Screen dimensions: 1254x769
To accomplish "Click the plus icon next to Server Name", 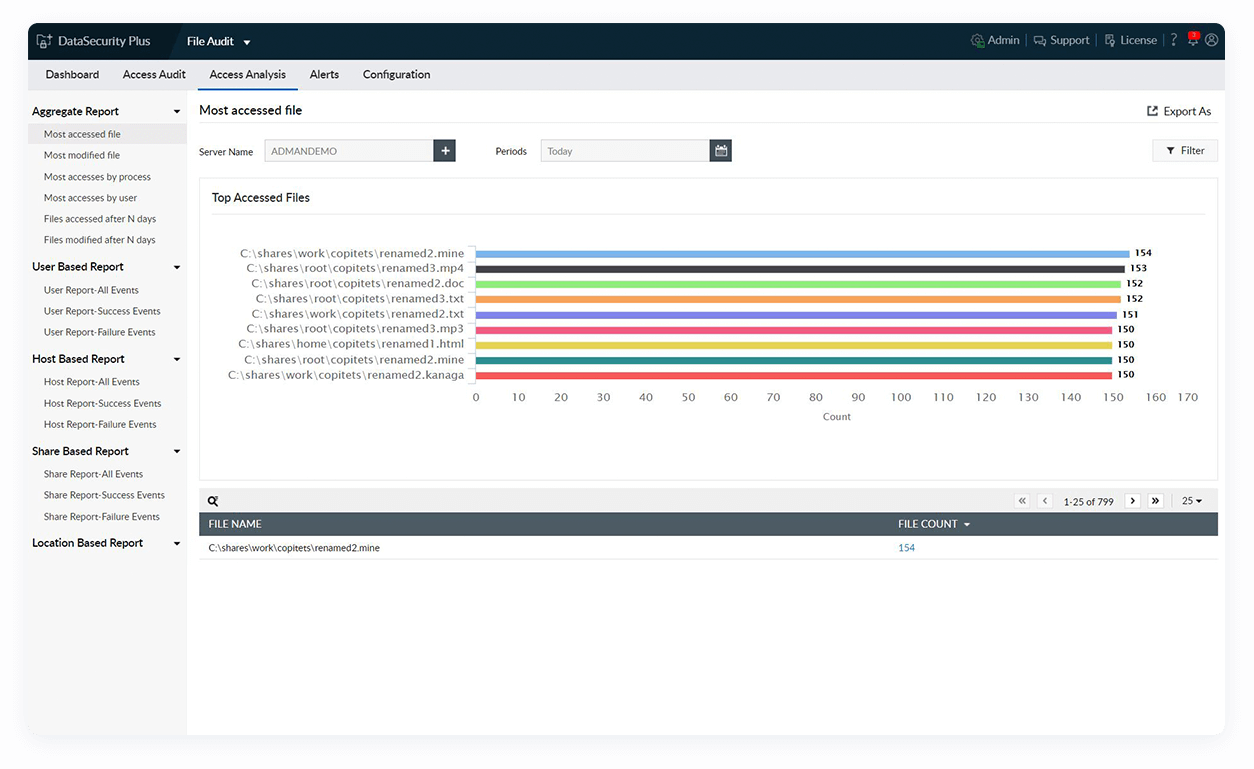I will [445, 151].
